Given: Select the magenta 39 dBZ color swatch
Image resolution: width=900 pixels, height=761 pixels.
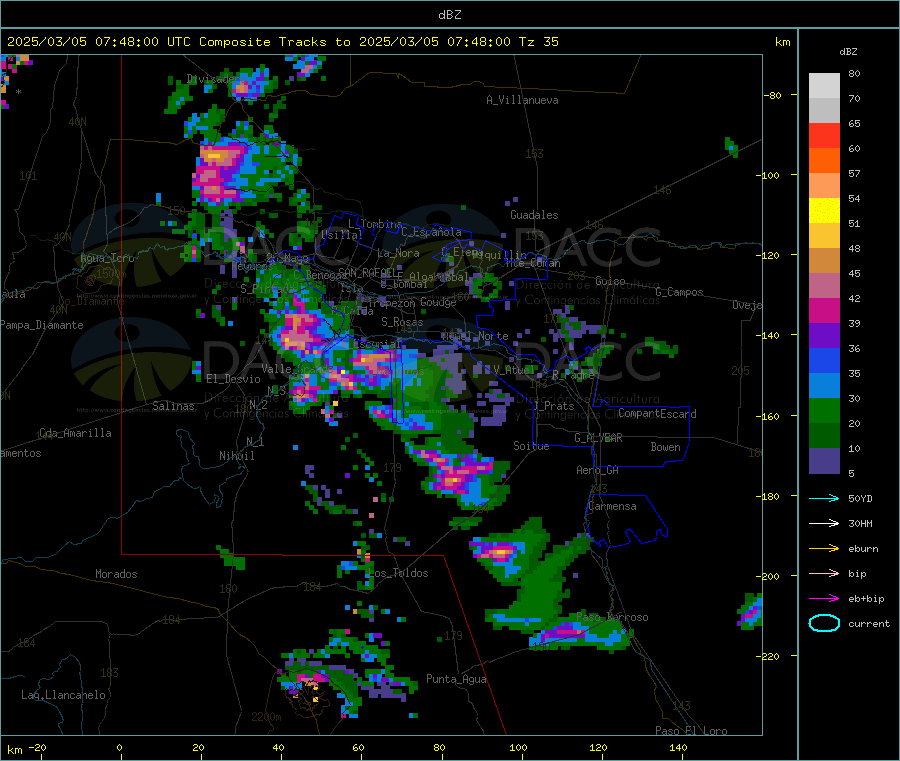Looking at the screenshot, I should [x=824, y=310].
